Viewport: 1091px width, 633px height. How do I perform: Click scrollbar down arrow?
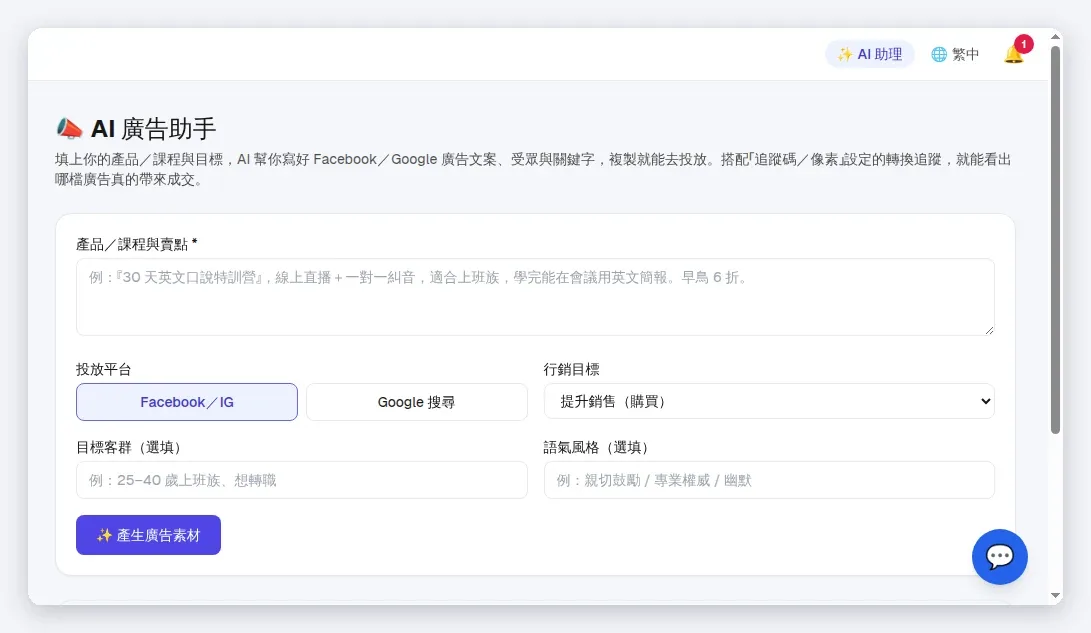(x=1056, y=595)
